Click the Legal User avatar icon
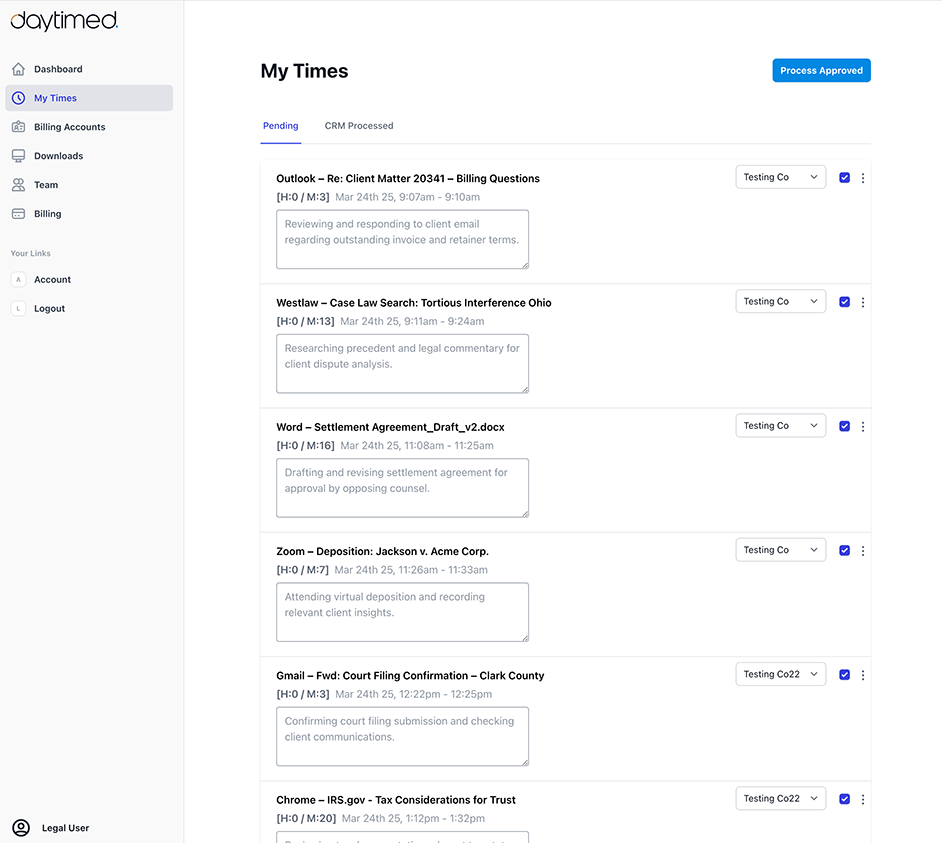This screenshot has width=942, height=843. point(21,827)
